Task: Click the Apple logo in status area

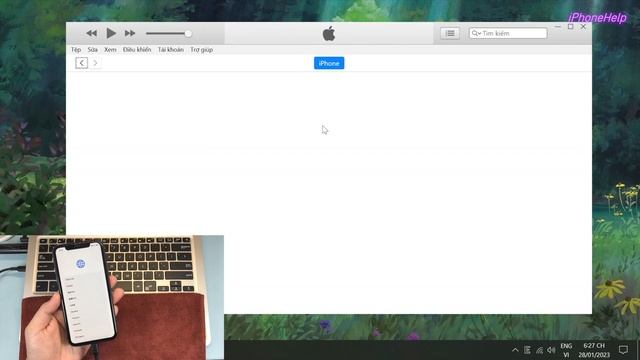Action: pos(329,33)
